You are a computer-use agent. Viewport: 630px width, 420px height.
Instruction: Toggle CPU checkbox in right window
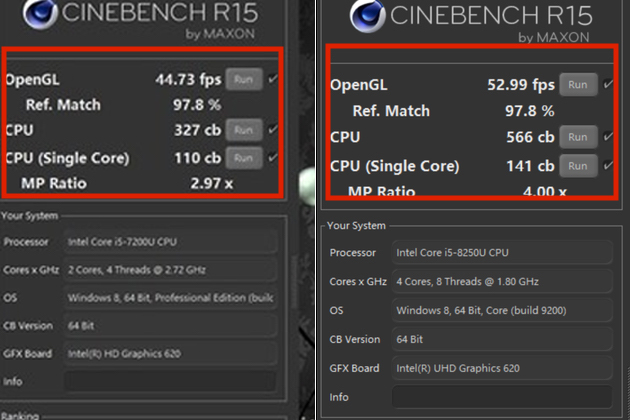[x=608, y=137]
